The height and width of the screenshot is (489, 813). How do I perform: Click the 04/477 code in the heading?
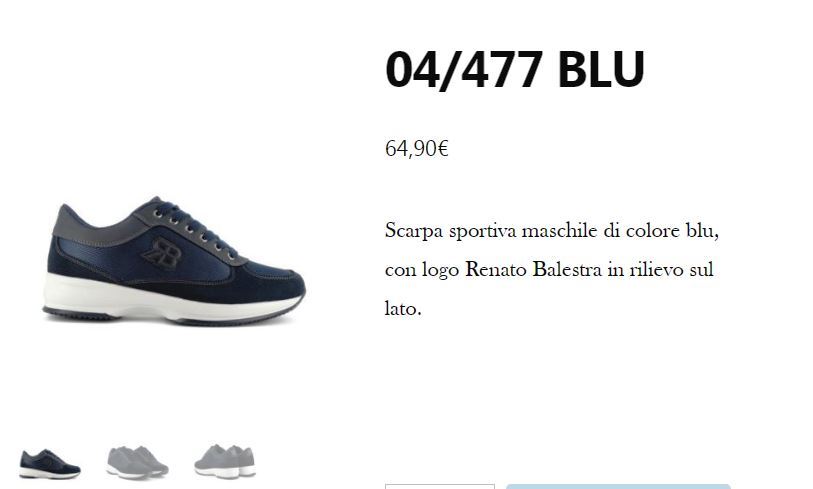coord(464,69)
